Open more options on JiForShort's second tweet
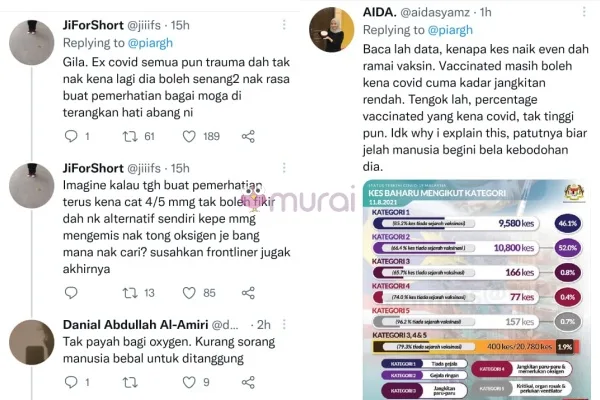The image size is (600, 400). point(284,168)
